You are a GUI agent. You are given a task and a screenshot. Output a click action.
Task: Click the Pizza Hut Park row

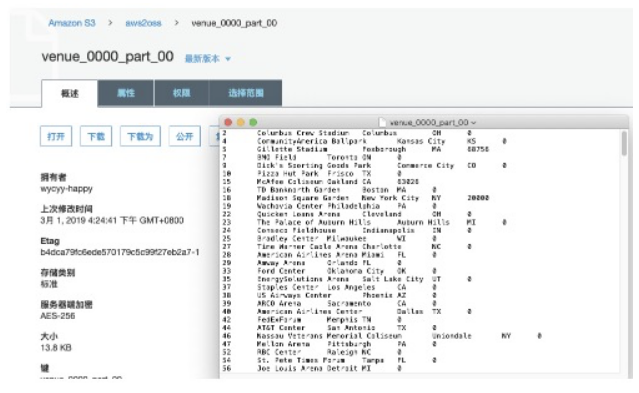click(x=312, y=174)
